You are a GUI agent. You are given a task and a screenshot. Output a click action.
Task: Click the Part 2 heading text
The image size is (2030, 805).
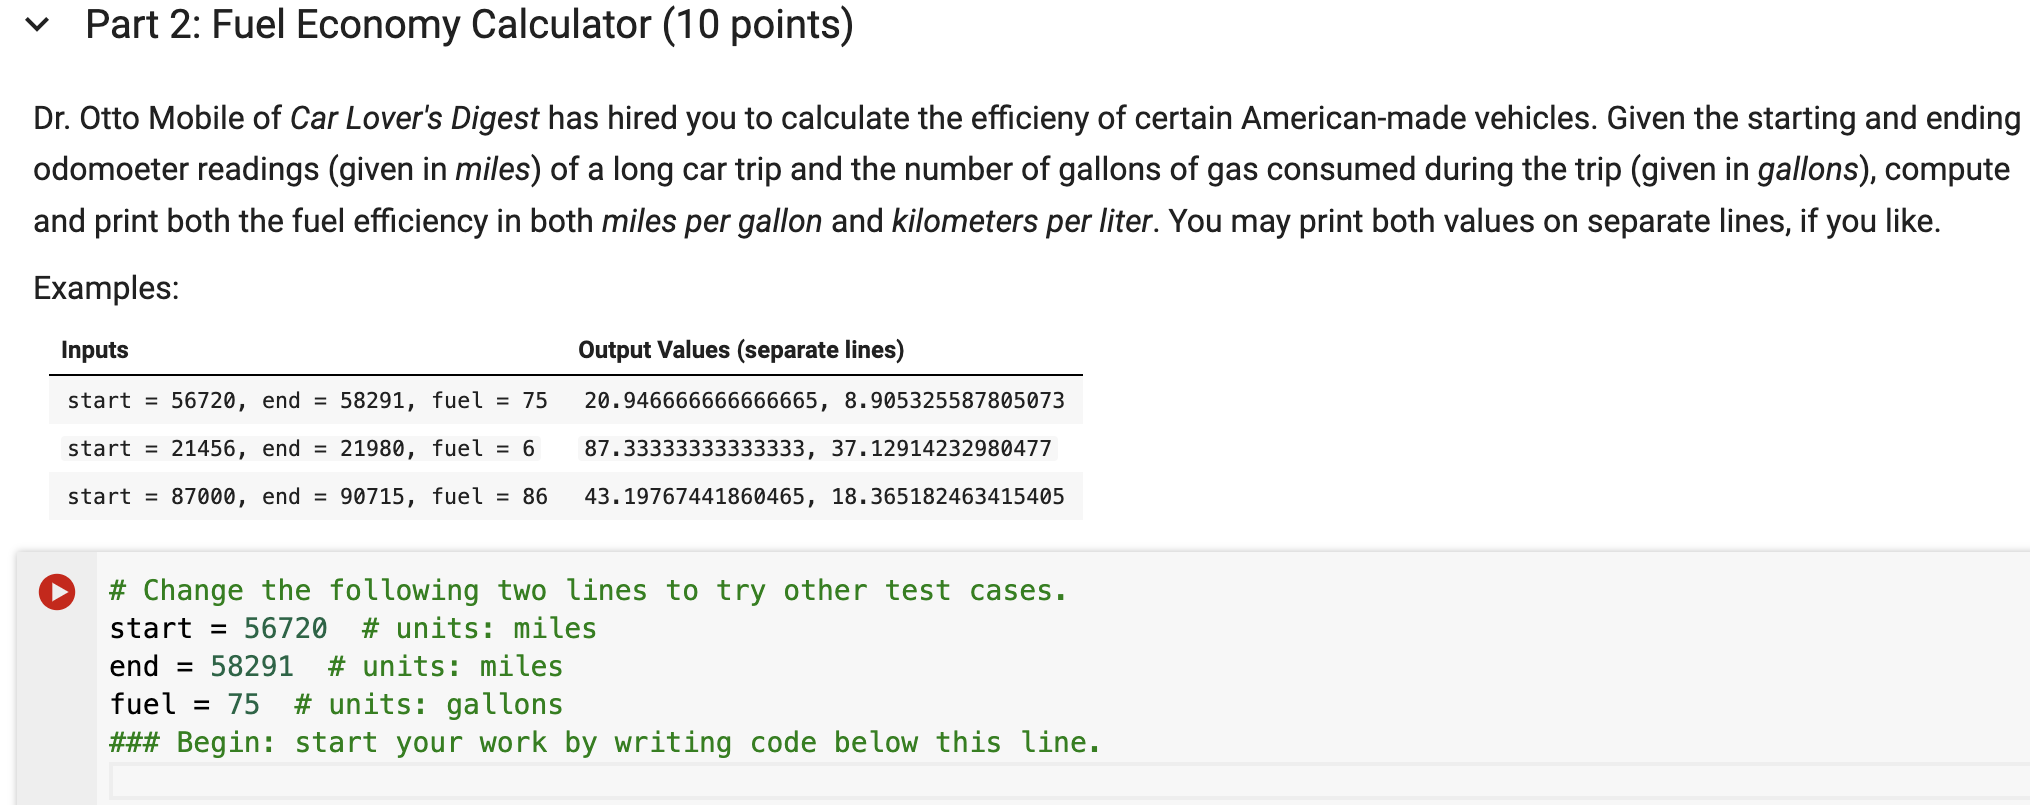(466, 25)
